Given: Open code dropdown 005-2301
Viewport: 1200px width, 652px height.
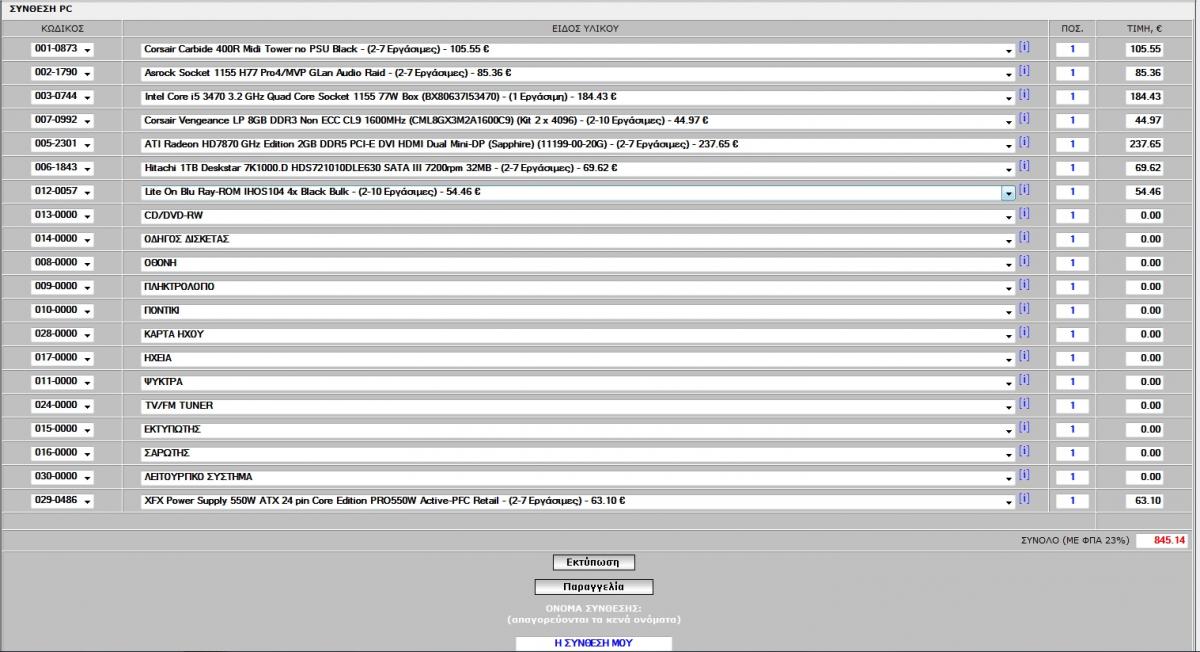Looking at the screenshot, I should [x=62, y=144].
